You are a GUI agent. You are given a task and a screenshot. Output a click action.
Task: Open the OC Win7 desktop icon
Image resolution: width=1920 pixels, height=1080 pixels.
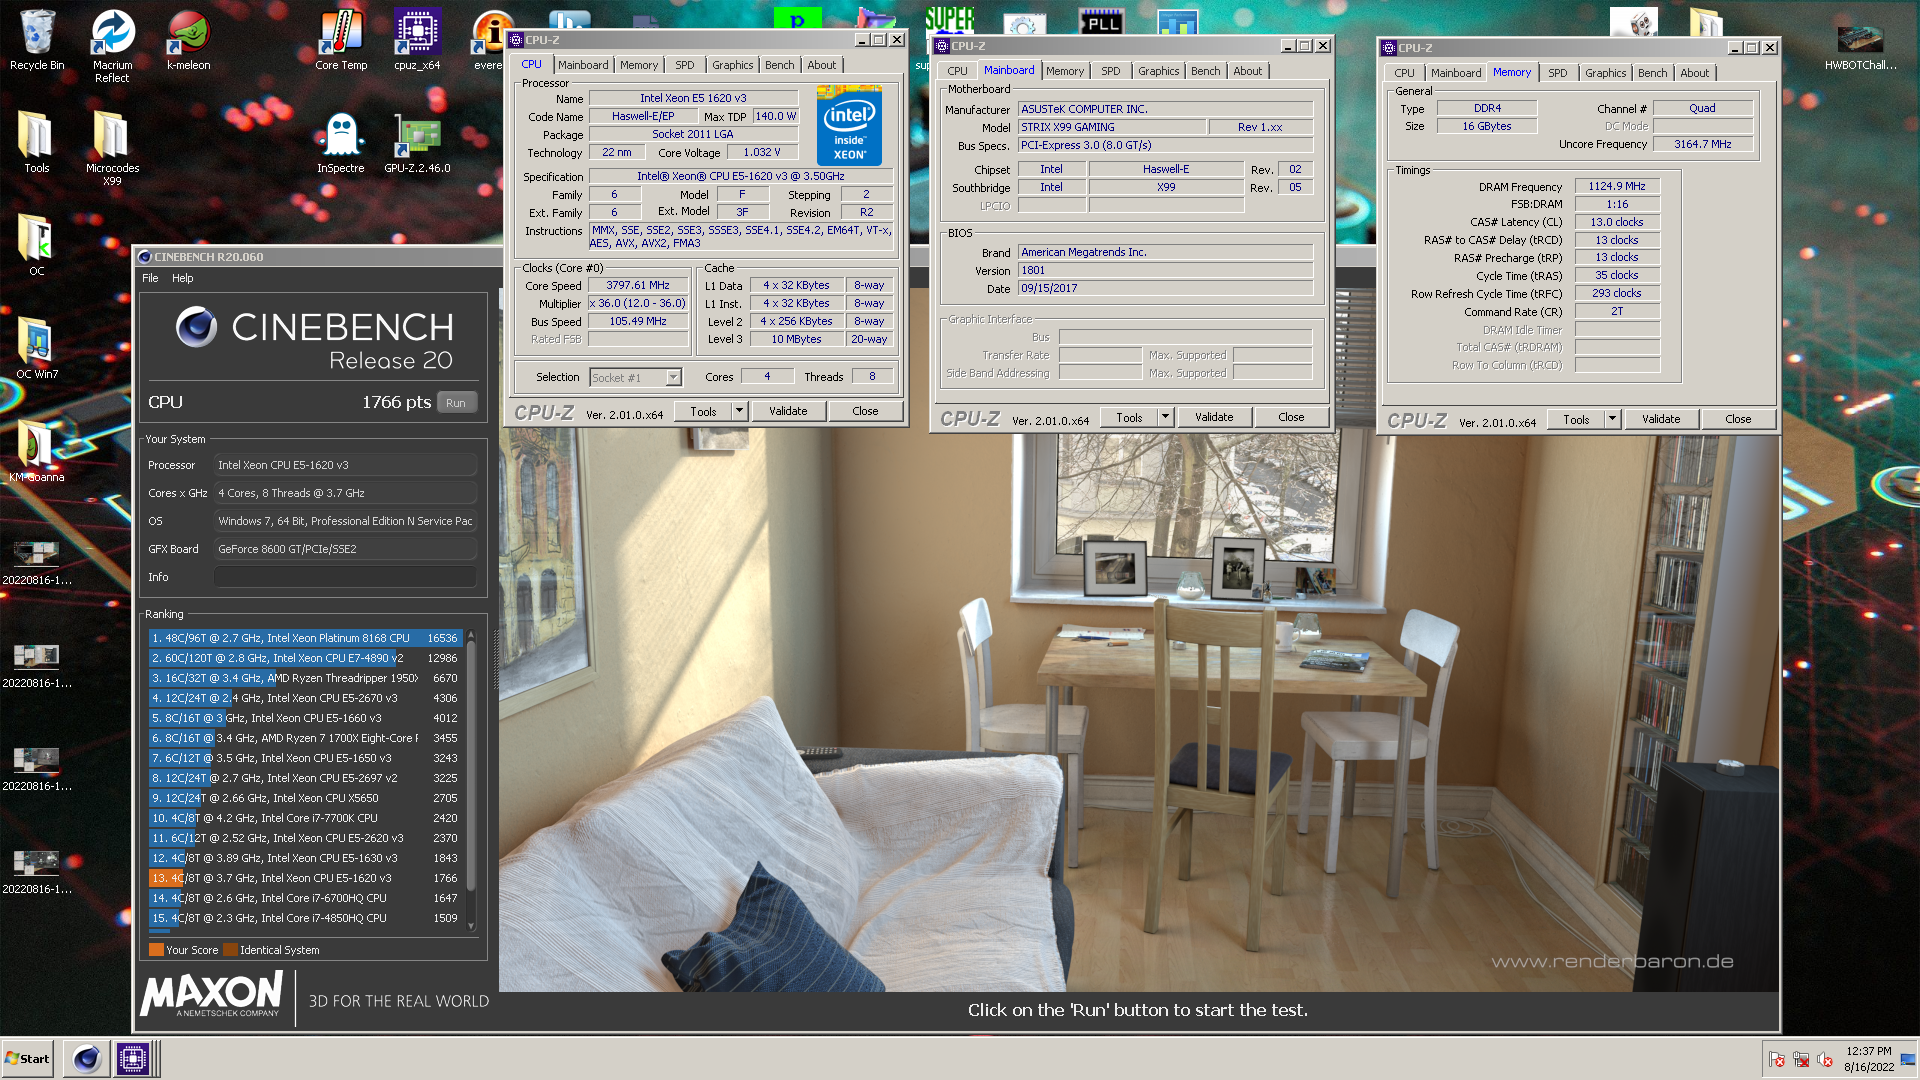tap(37, 349)
